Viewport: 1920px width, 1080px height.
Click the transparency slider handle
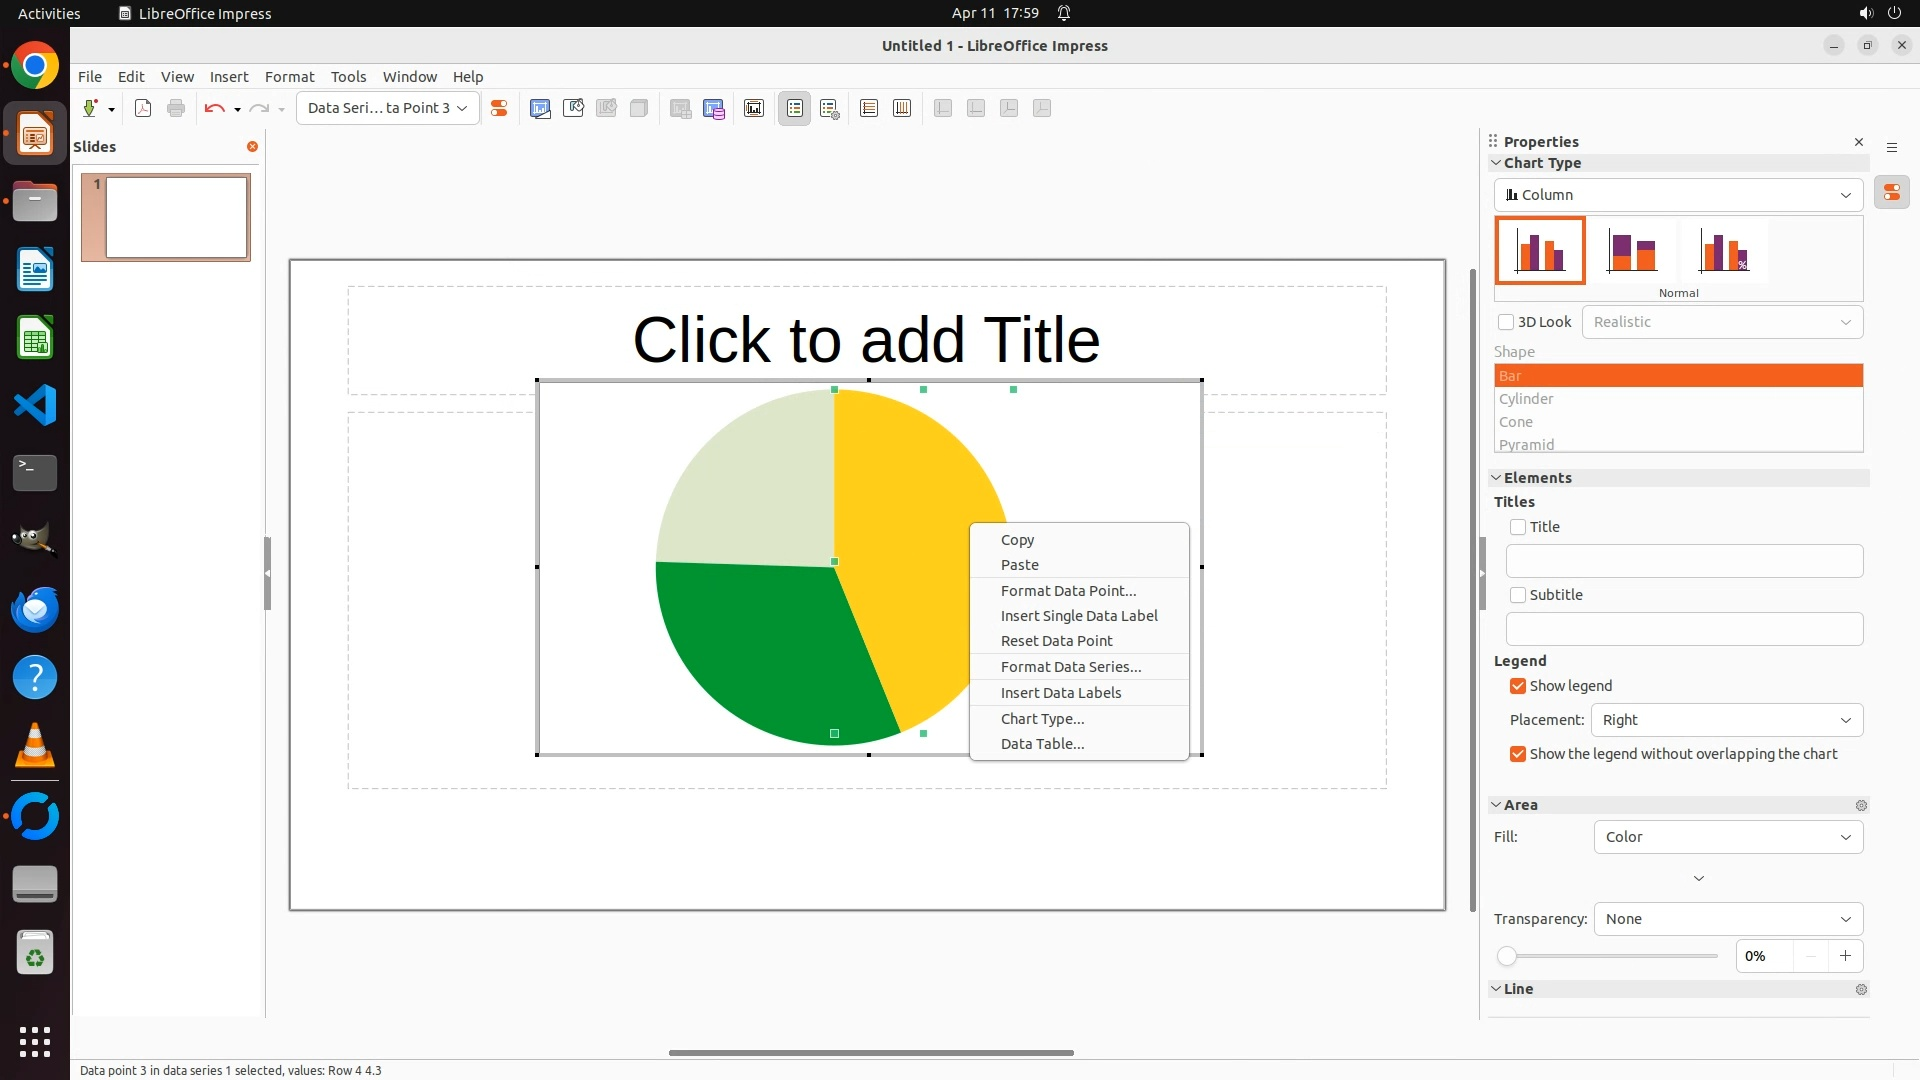(x=1507, y=956)
